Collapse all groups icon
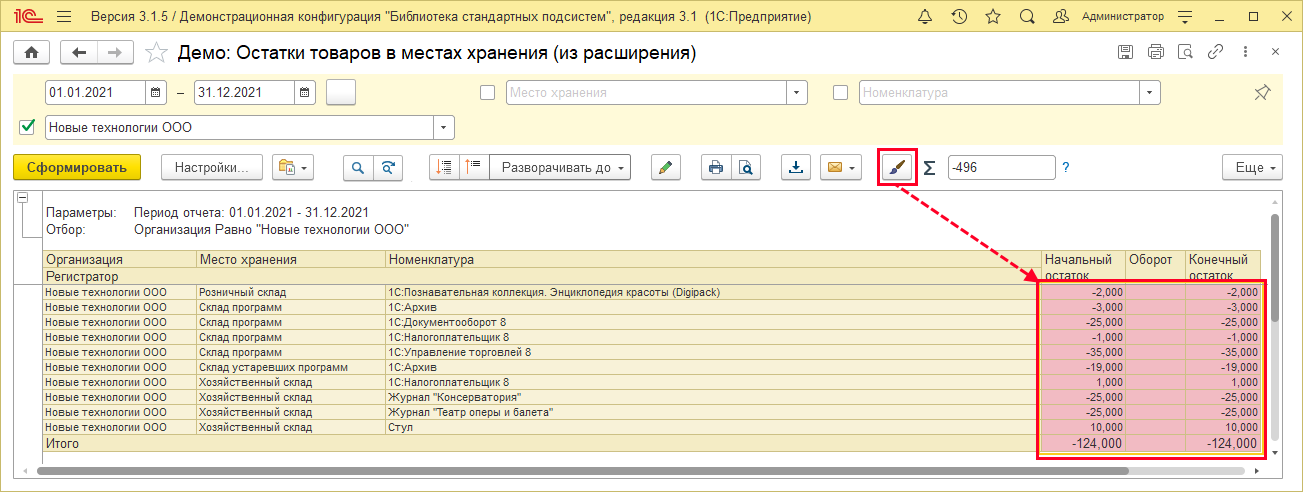The height and width of the screenshot is (492, 1303). click(x=444, y=167)
